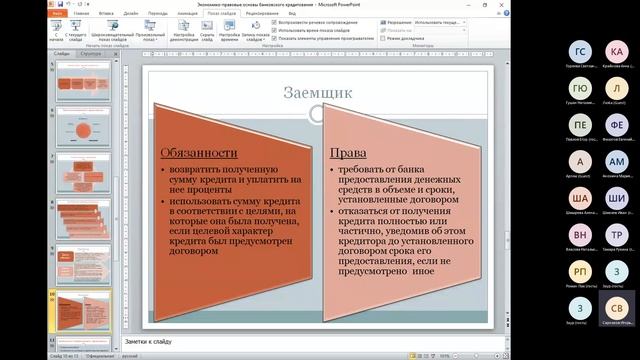The width and height of the screenshot is (640, 360).
Task: Click participant avatar 'ШИ'
Action: point(617,198)
